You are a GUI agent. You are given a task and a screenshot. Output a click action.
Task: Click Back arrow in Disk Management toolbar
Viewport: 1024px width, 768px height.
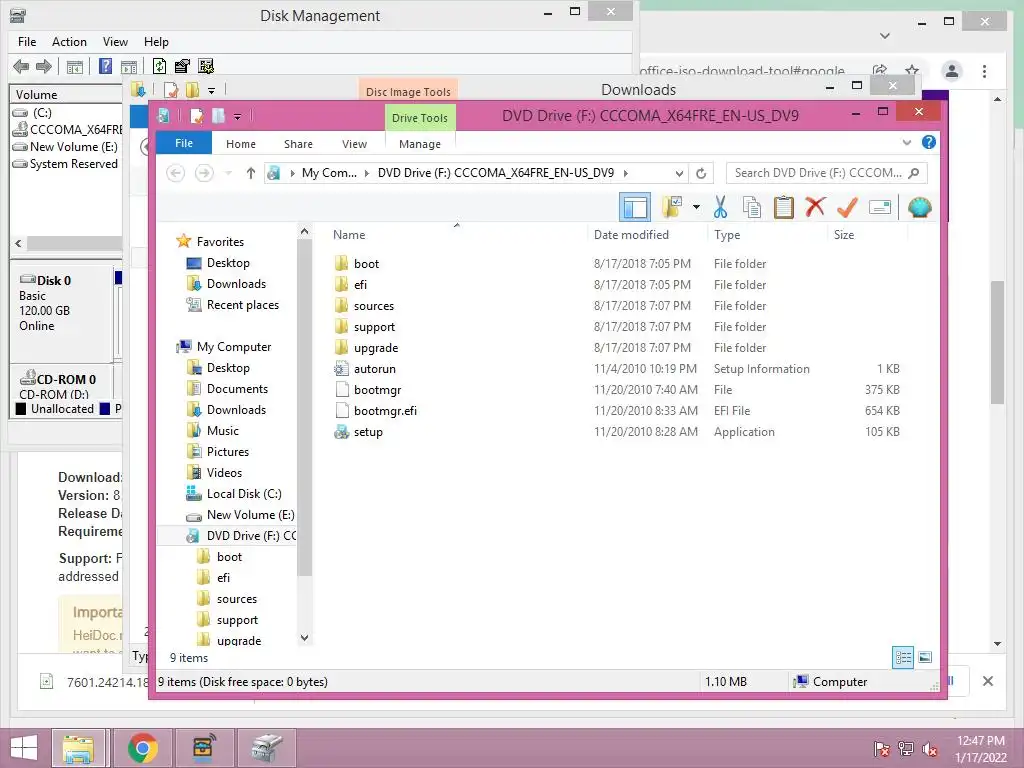pos(21,66)
